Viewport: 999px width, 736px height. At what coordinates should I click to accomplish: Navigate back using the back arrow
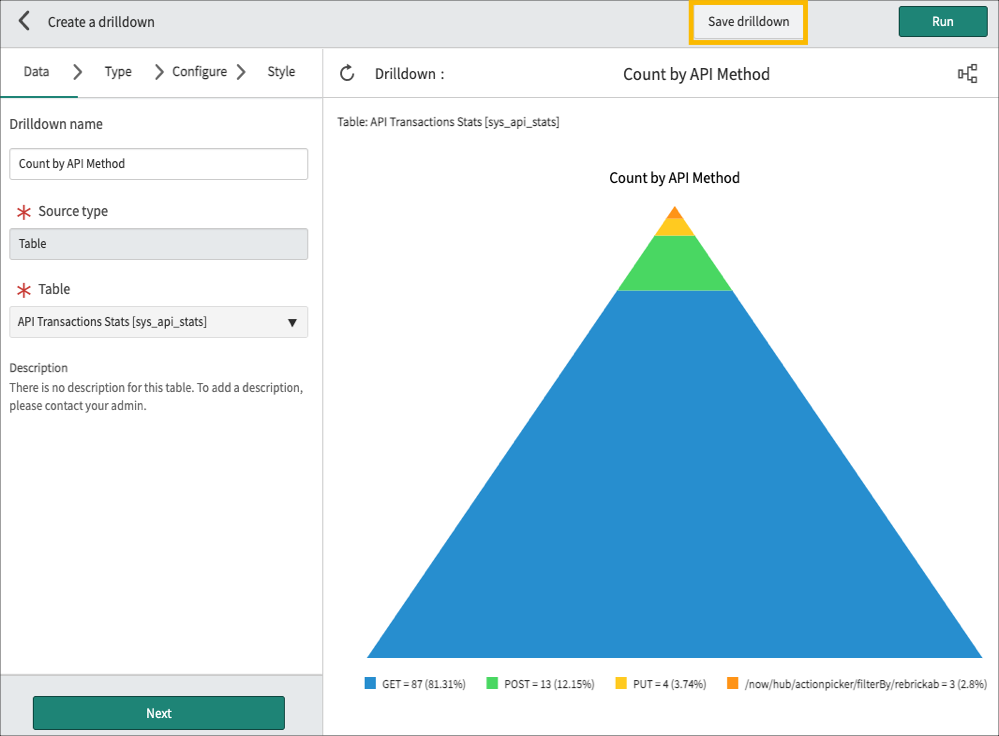[x=23, y=20]
